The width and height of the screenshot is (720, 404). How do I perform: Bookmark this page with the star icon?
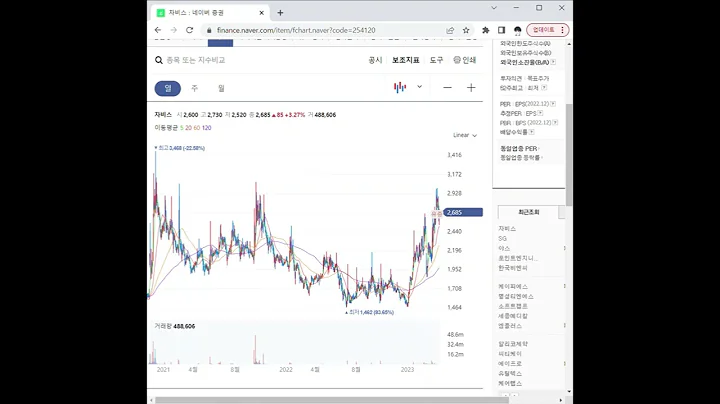coord(466,30)
